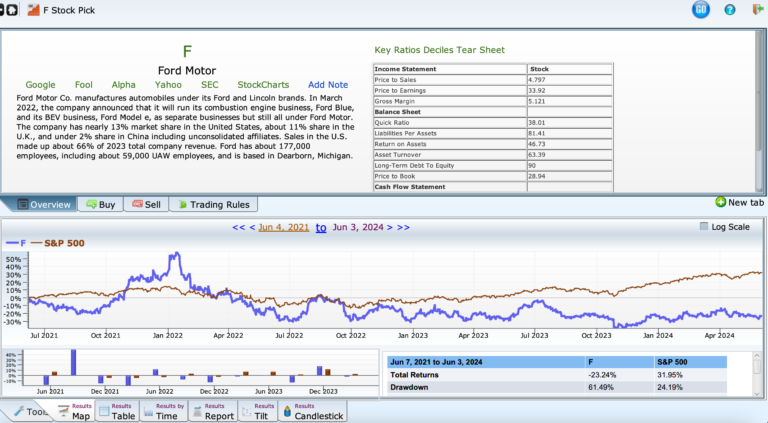768x423 pixels.
Task: Click the Drawdown row label
Action: 409,387
